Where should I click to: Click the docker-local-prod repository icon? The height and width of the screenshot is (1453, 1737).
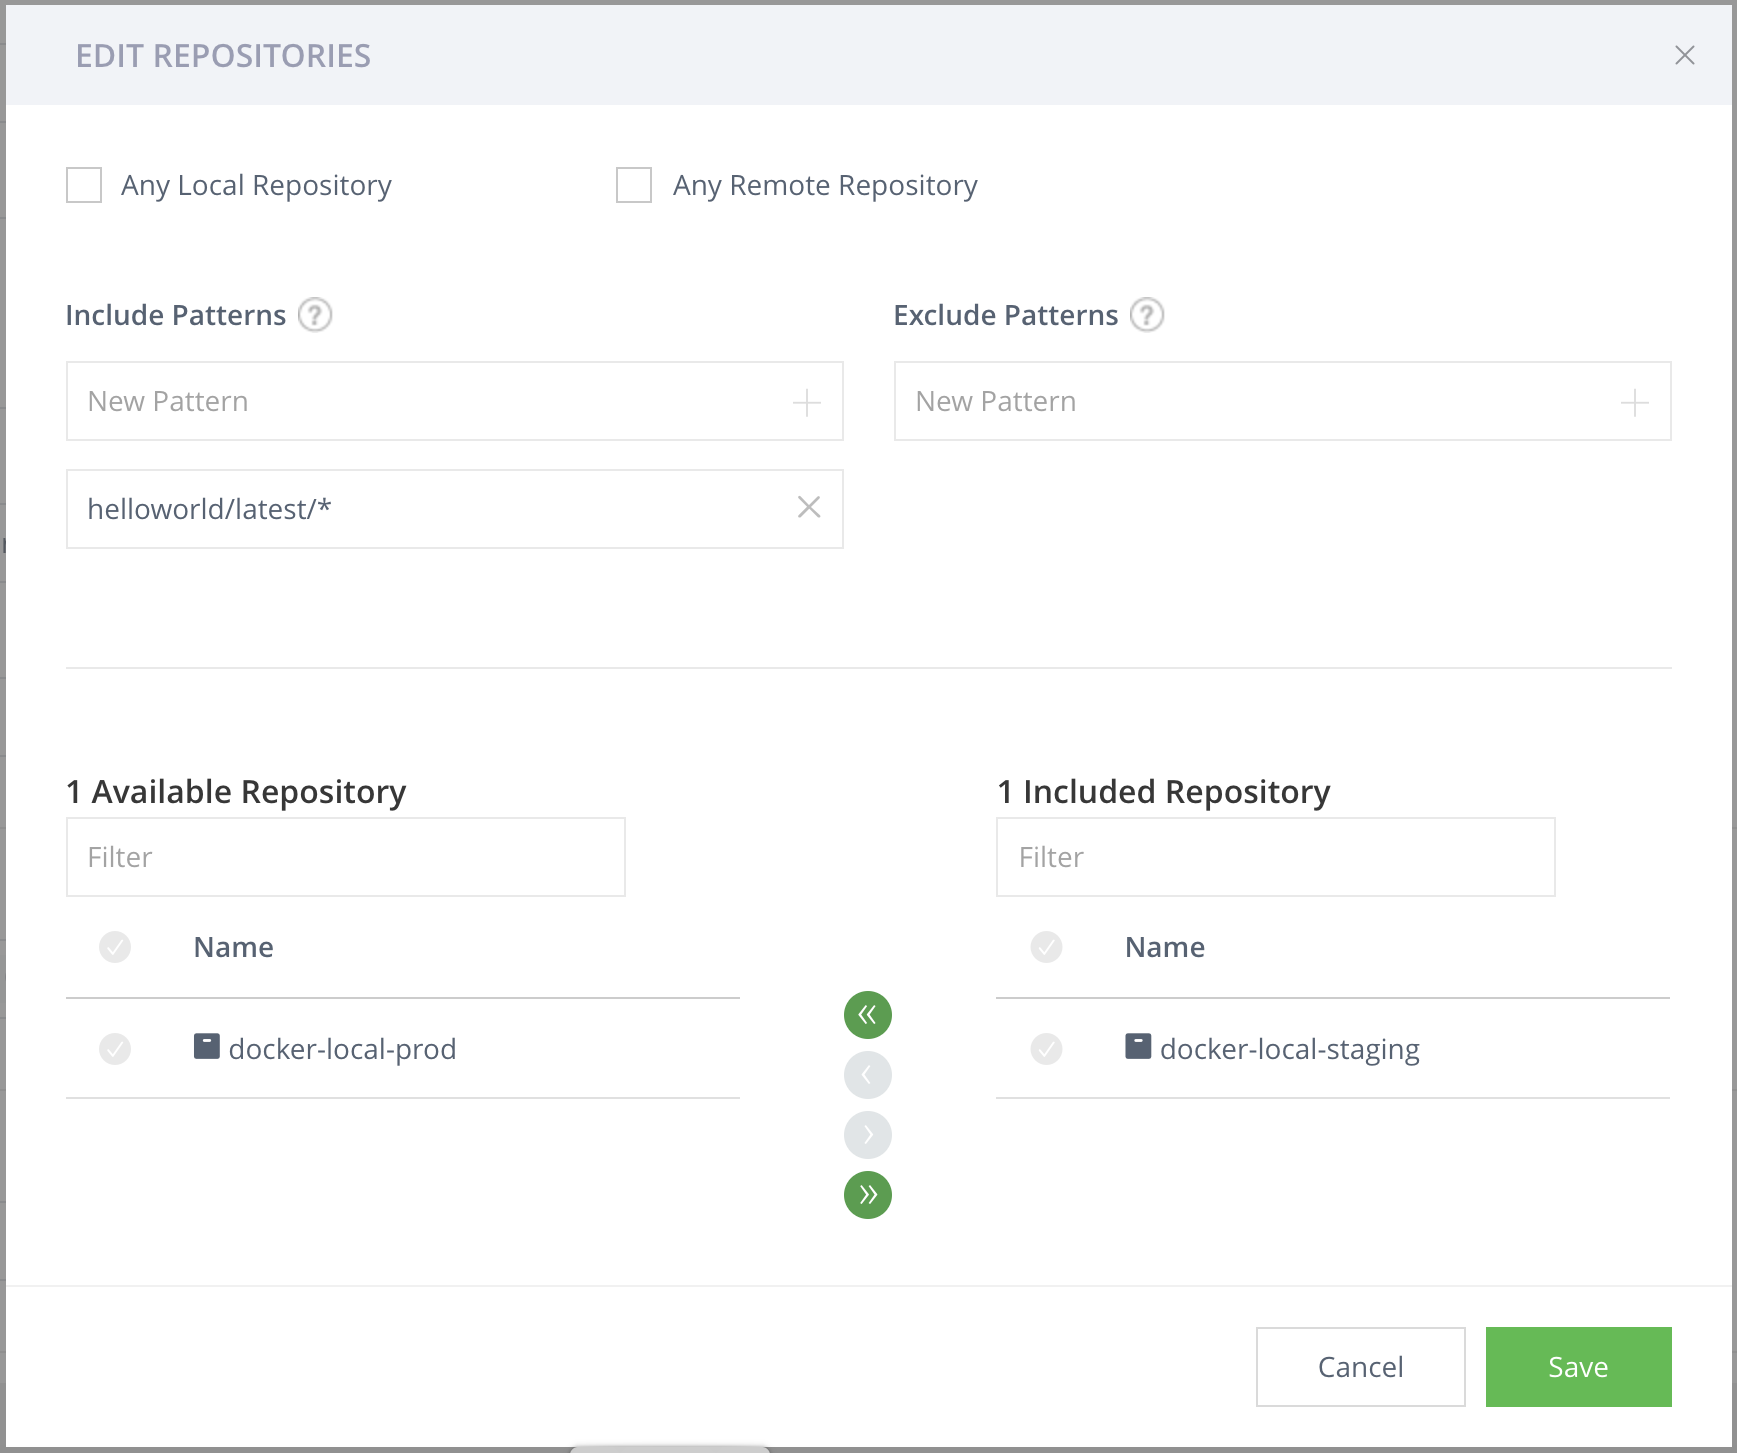[206, 1046]
